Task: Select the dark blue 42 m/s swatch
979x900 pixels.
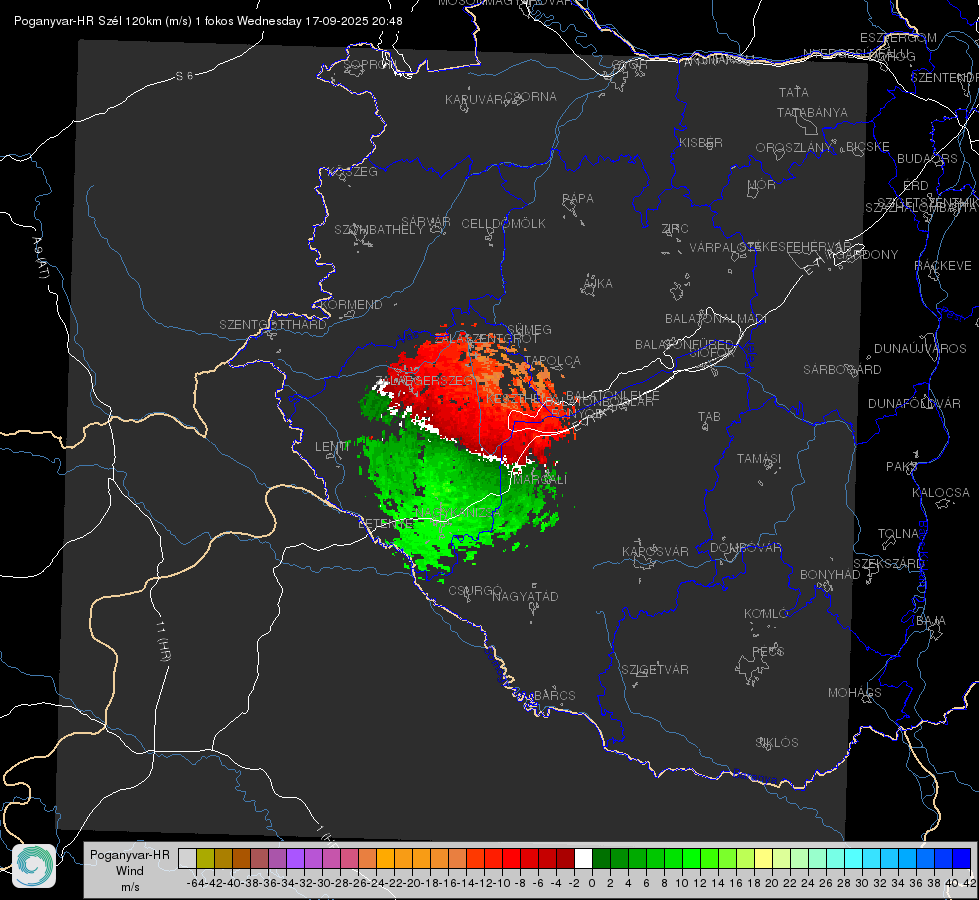Action: 962,858
